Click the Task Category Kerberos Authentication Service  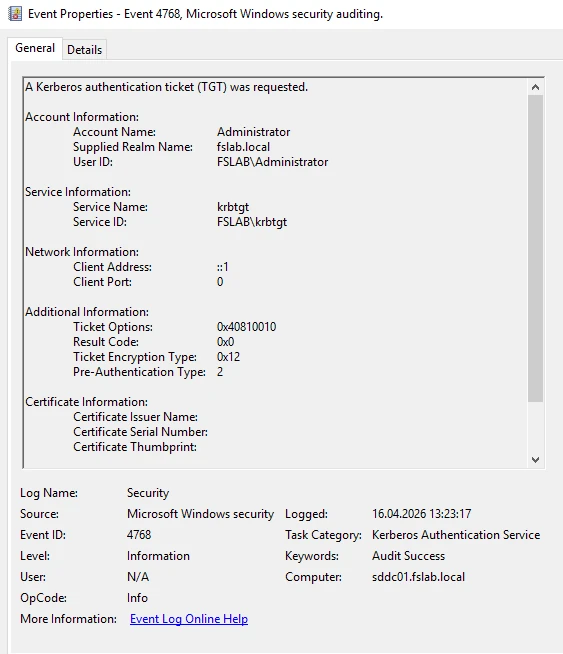click(x=456, y=535)
